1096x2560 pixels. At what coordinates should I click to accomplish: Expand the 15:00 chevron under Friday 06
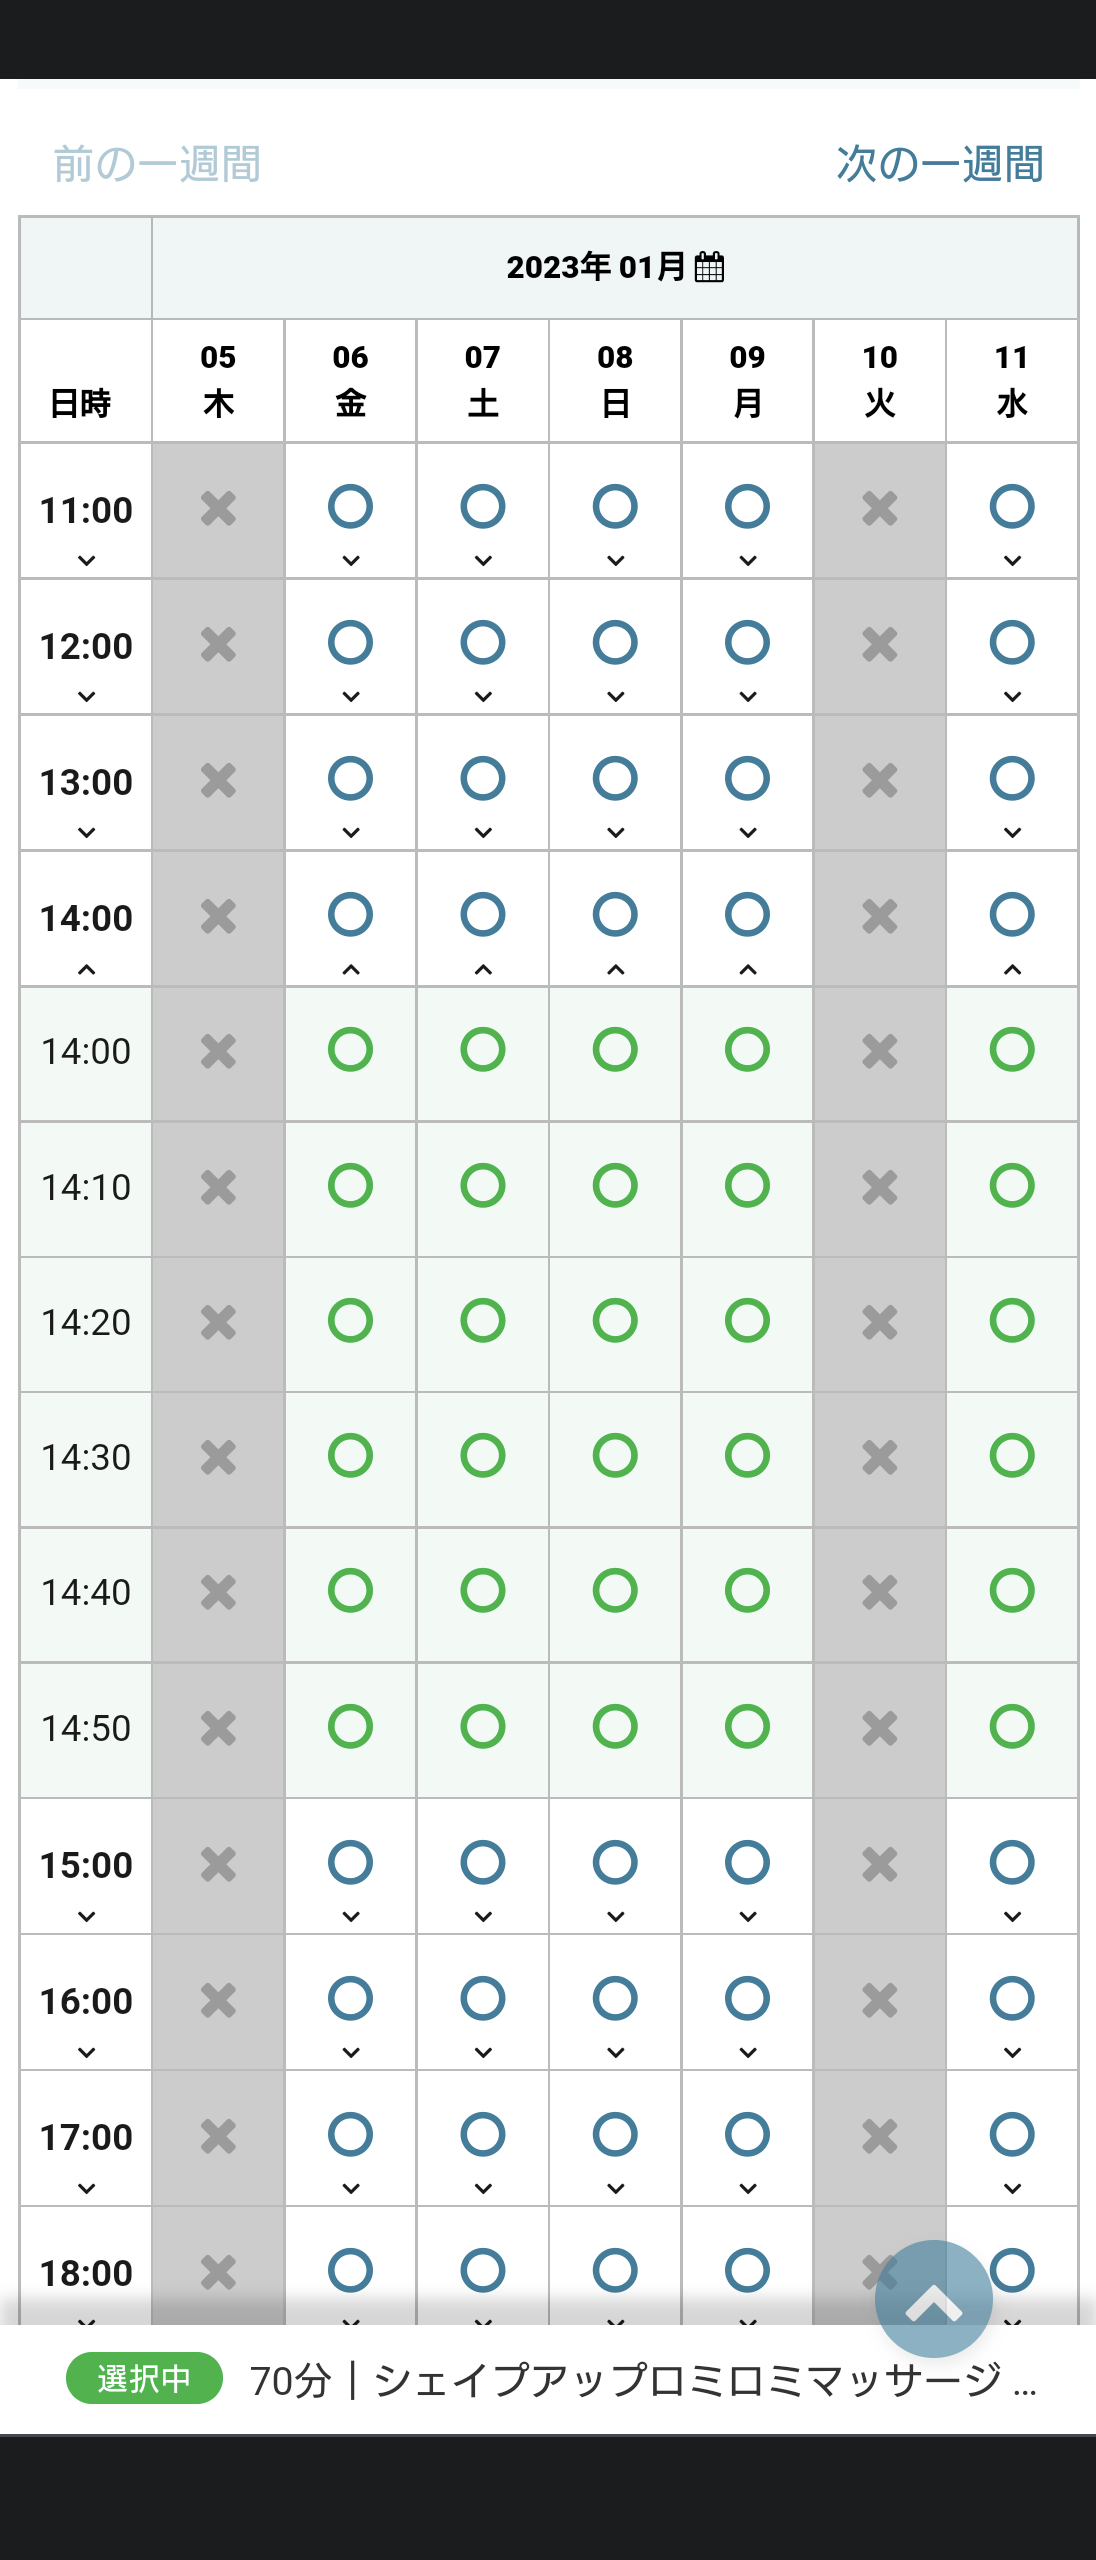click(x=351, y=1917)
